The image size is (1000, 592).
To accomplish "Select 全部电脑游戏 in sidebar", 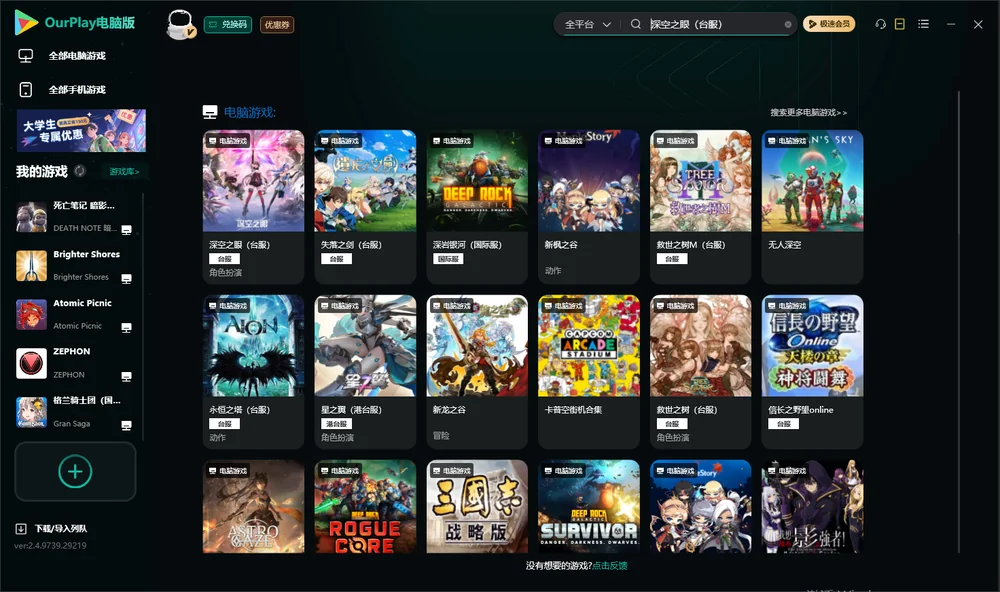I will point(77,56).
